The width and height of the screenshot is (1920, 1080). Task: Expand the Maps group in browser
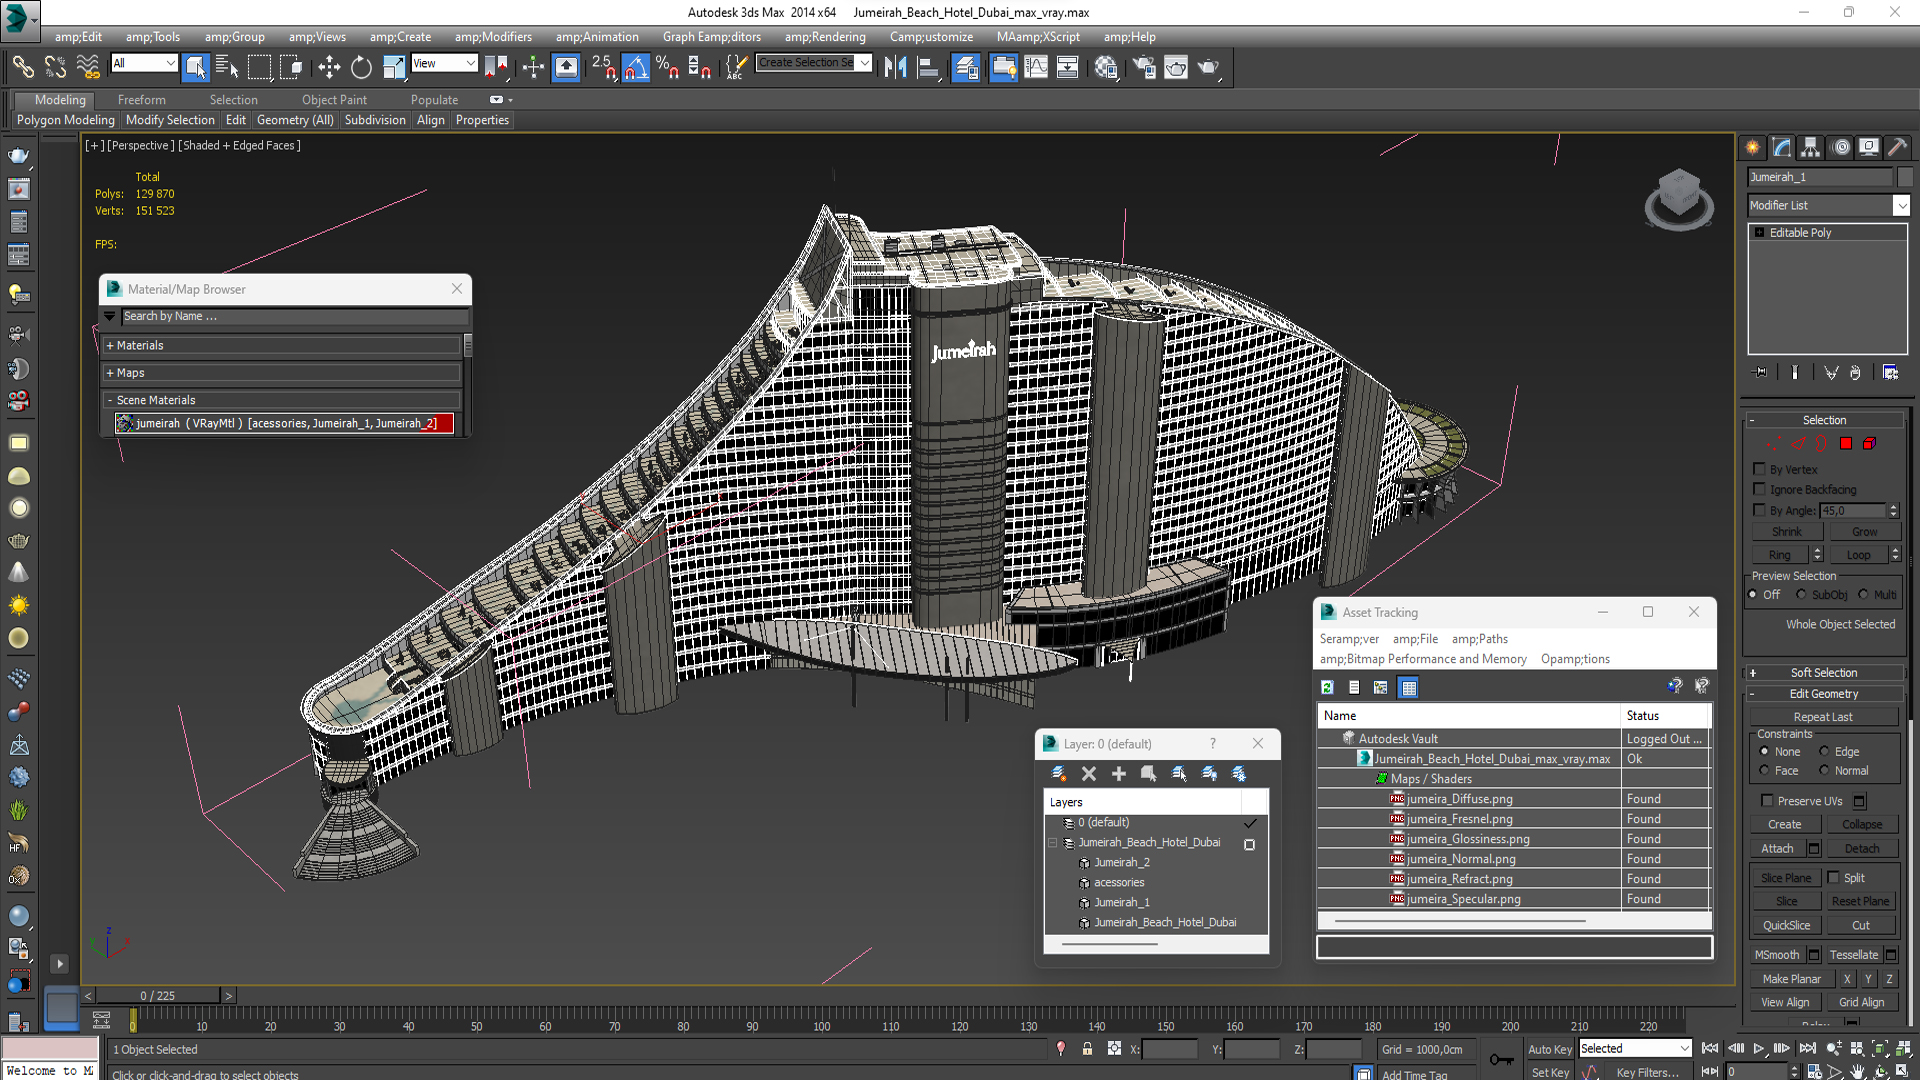[110, 373]
